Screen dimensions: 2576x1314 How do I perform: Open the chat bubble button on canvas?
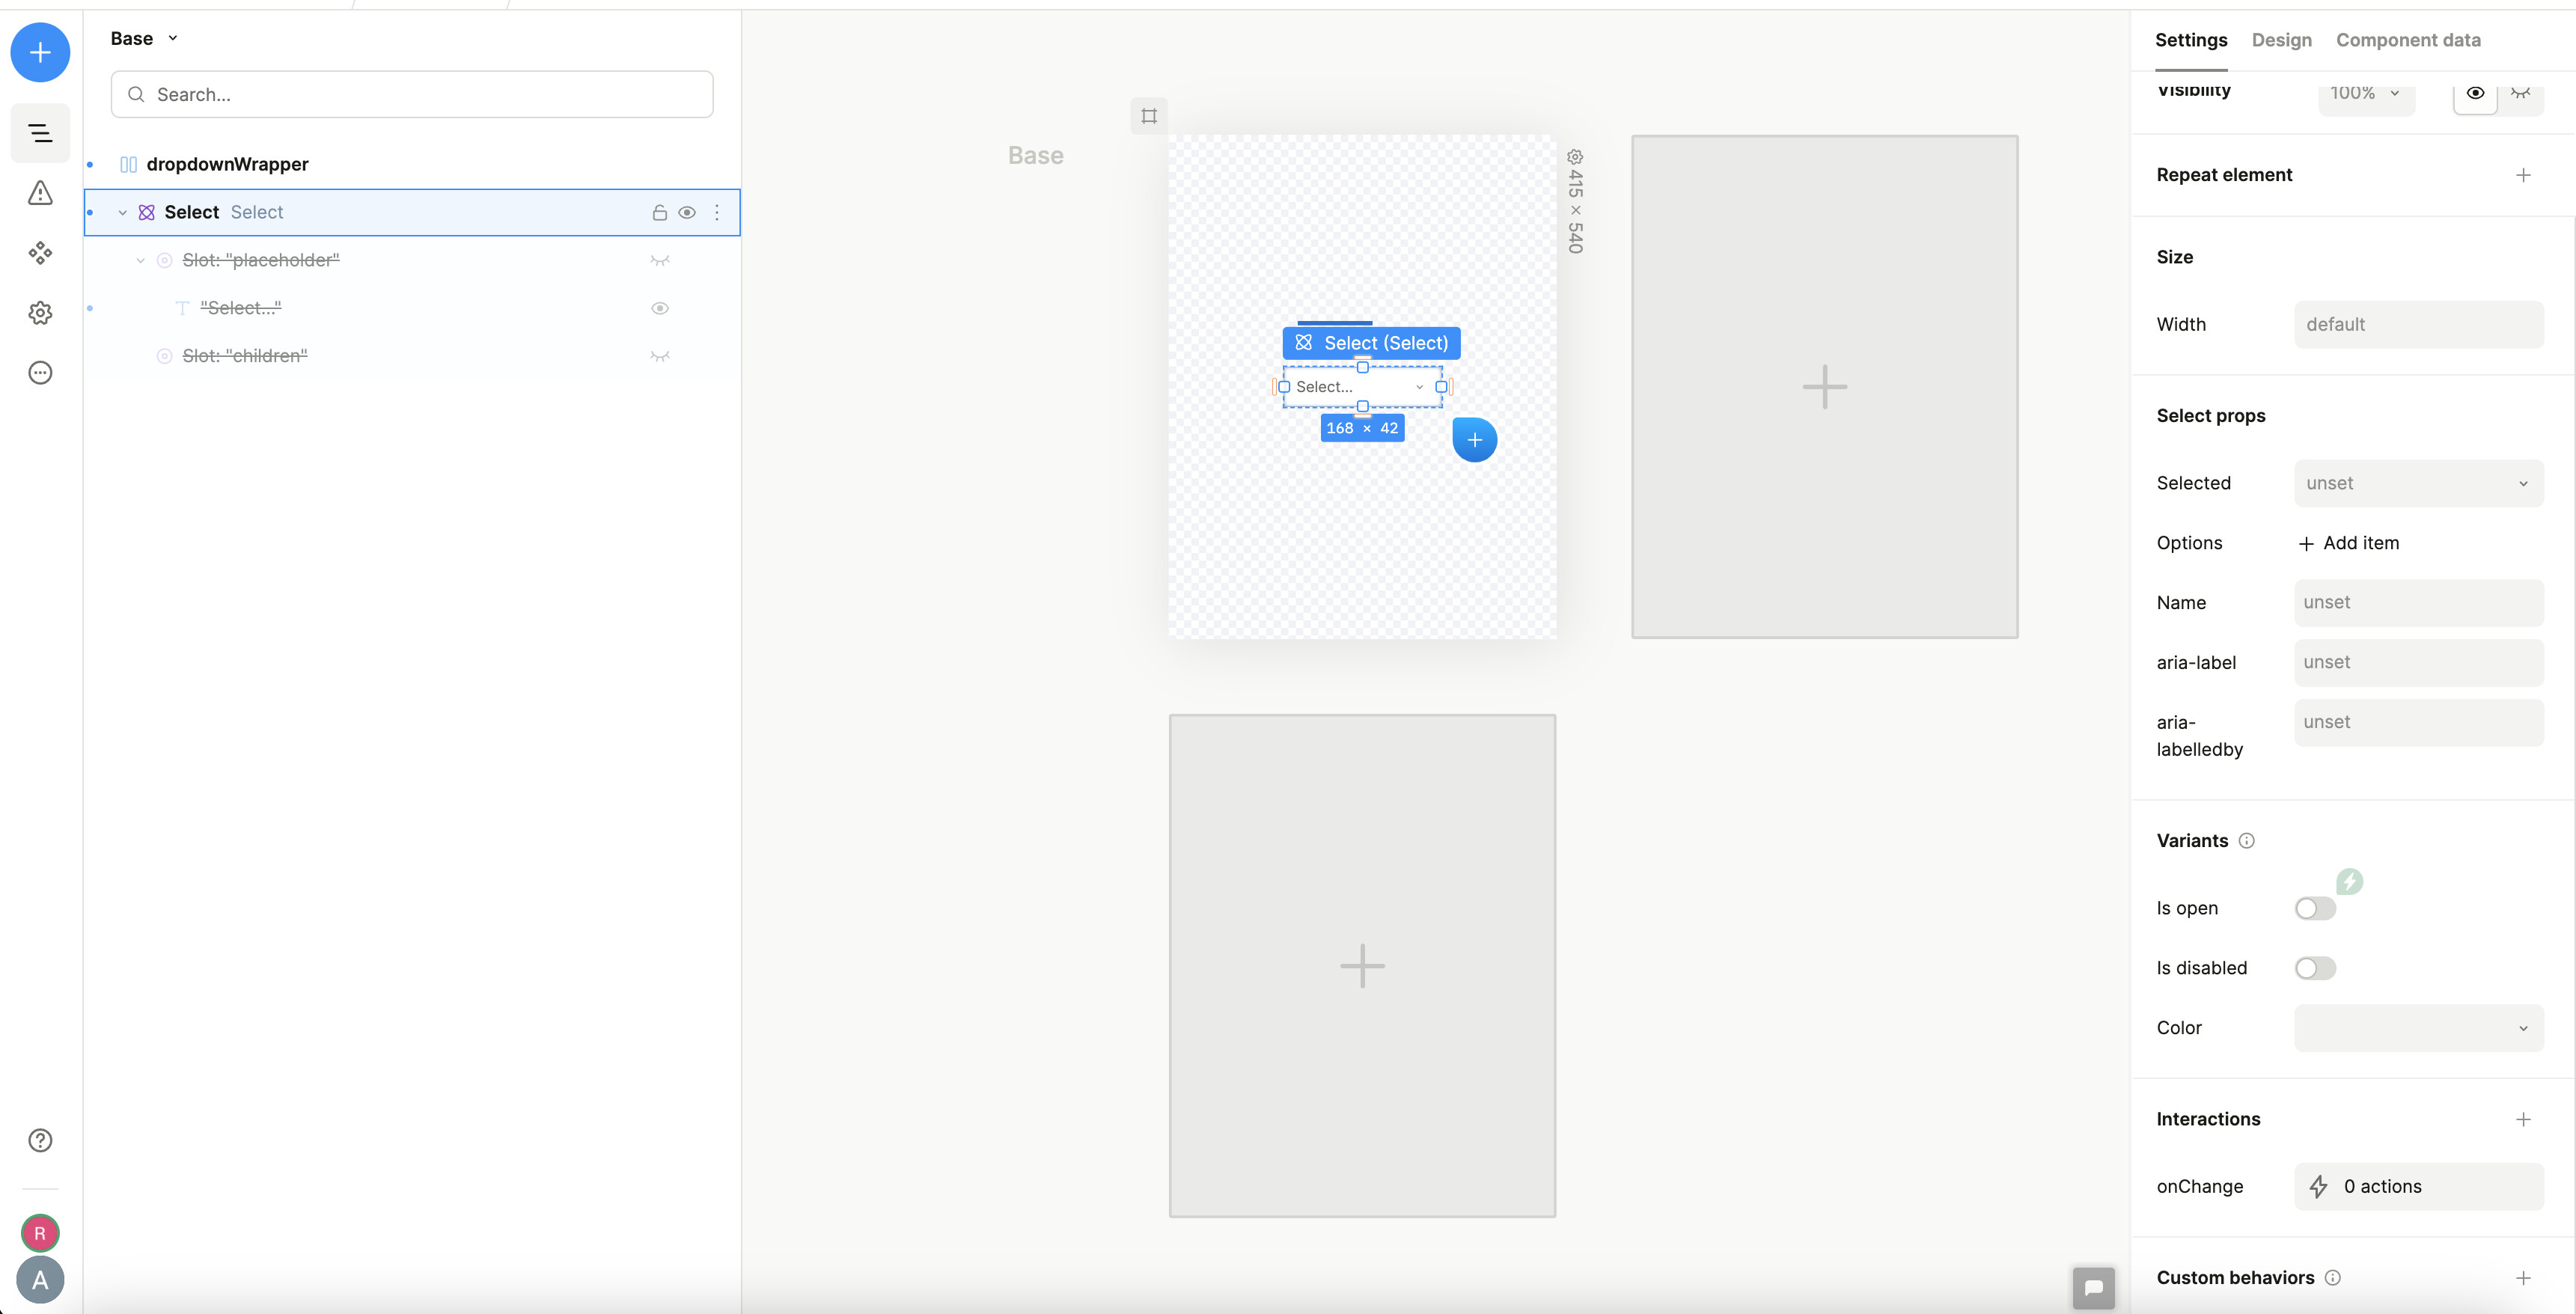2093,1287
